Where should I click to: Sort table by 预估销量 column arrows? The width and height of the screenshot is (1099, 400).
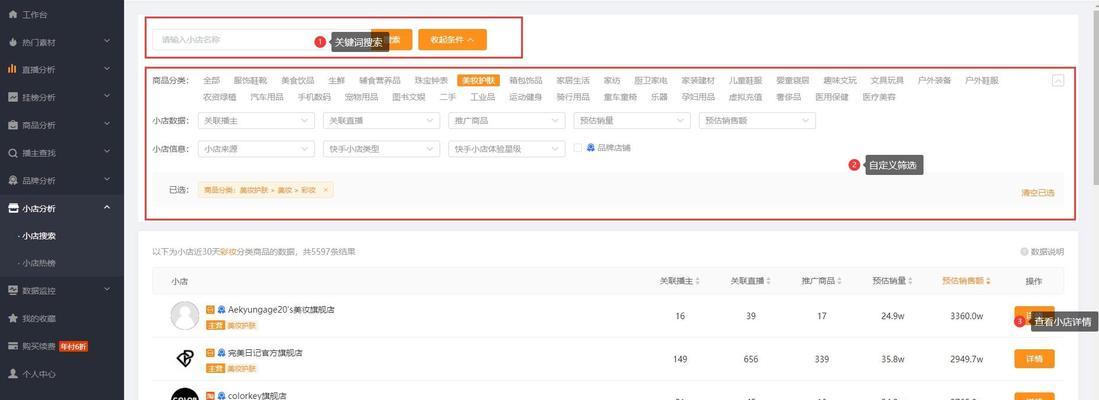click(x=910, y=281)
